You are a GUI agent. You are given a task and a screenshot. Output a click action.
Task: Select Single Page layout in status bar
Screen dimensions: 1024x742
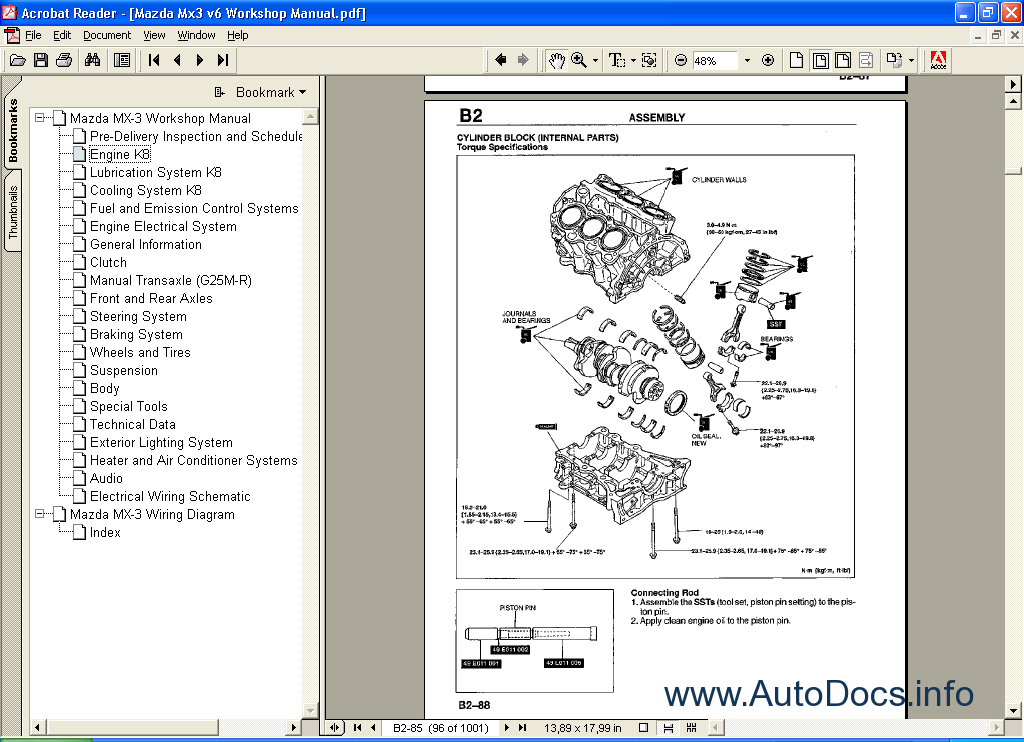tap(643, 728)
